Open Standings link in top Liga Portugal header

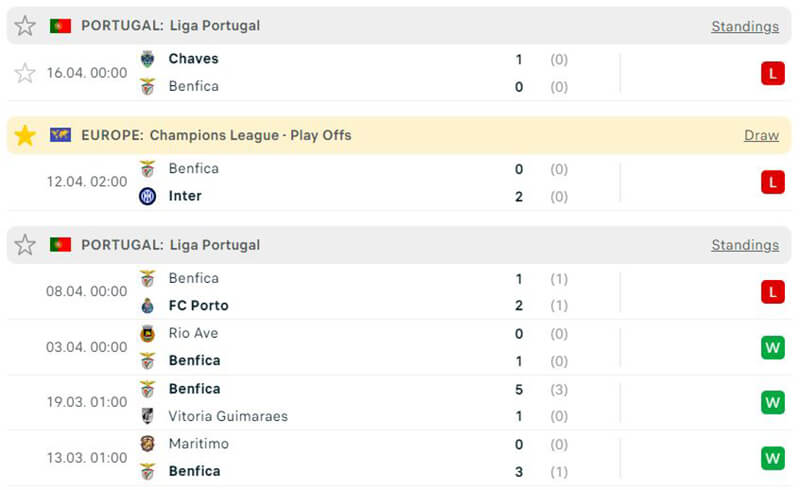[x=745, y=26]
